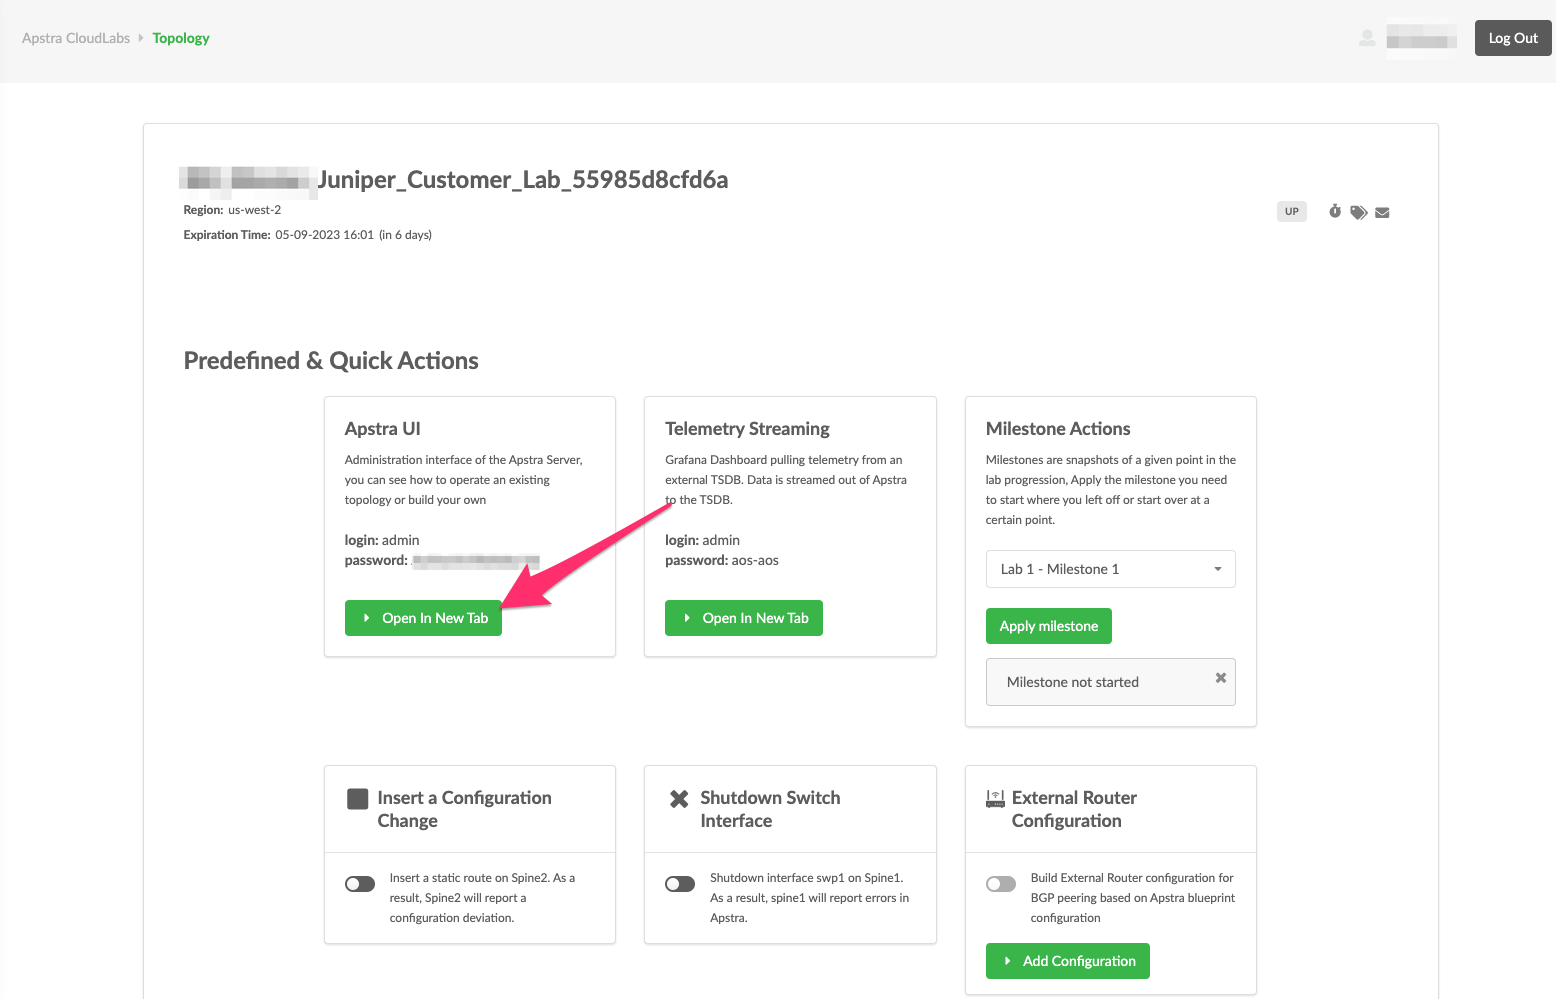Toggle the External Router Configuration switch

click(x=1000, y=884)
